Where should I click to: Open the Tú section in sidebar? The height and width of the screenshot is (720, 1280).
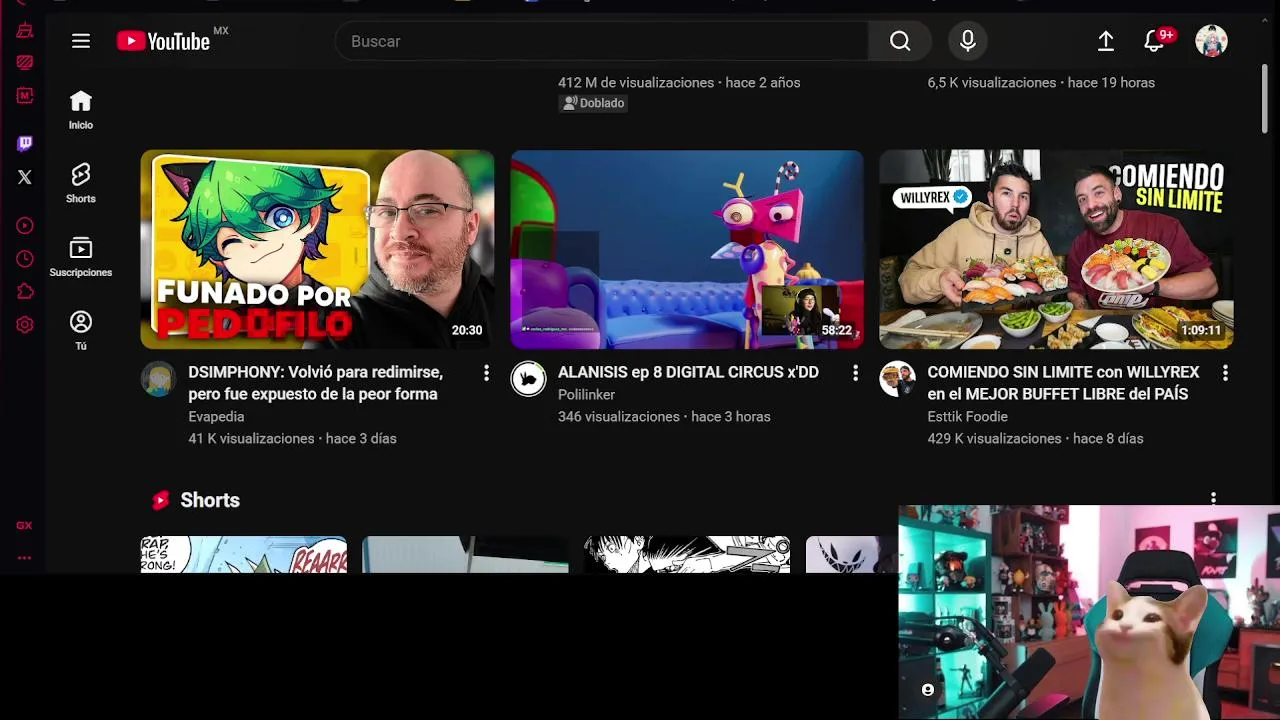tap(81, 331)
